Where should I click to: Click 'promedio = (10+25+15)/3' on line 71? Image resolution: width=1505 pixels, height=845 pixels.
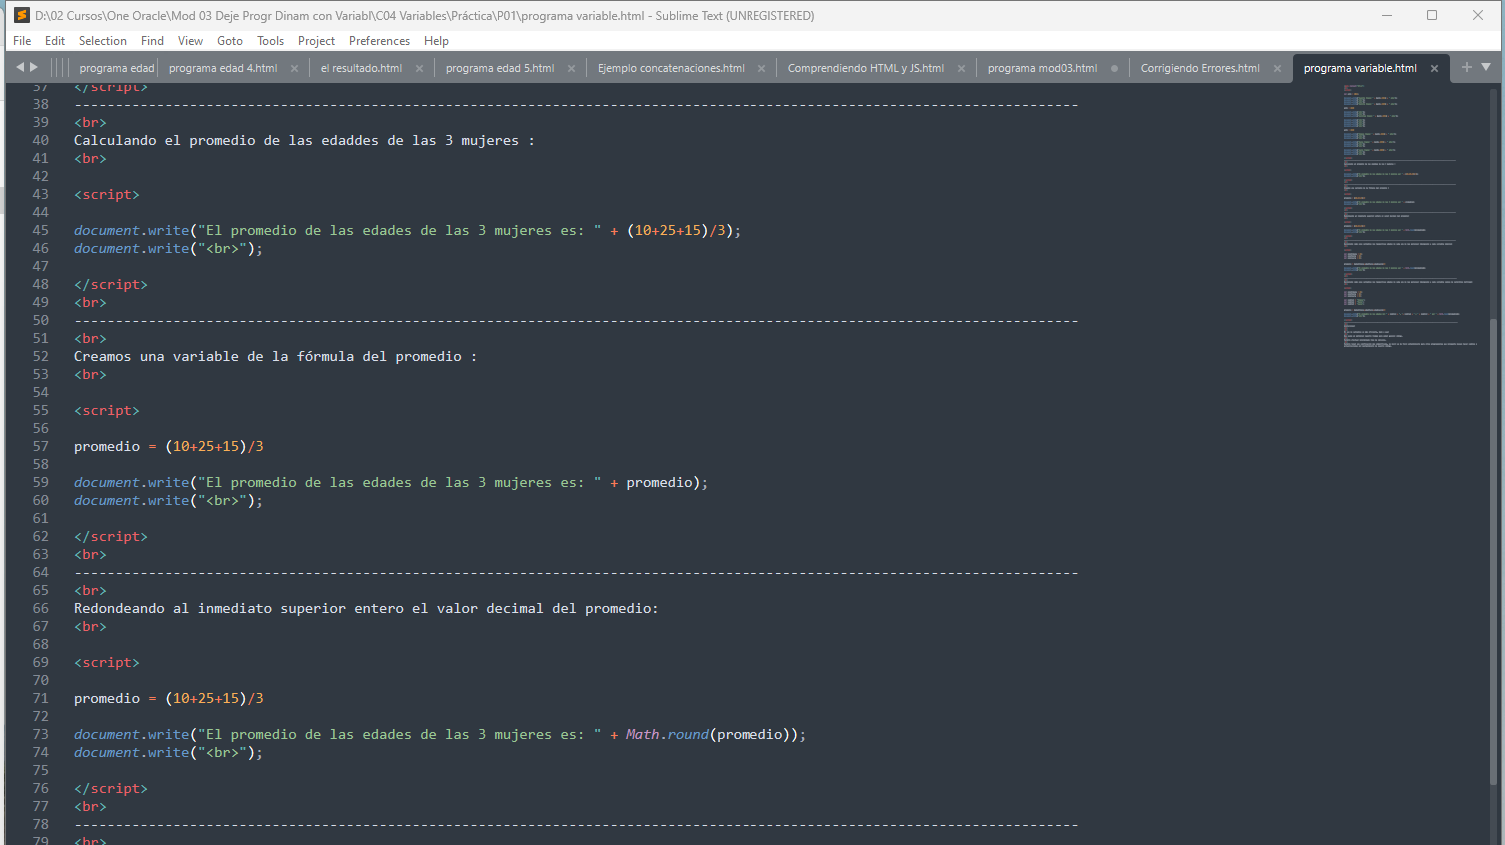pos(169,698)
